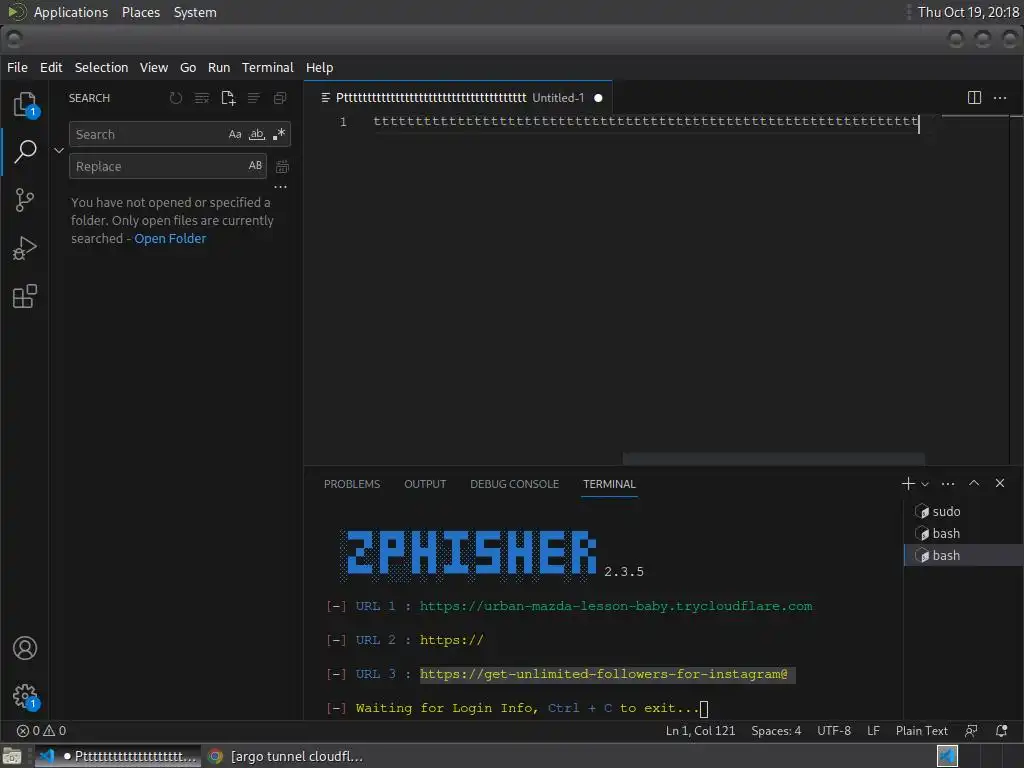The width and height of the screenshot is (1024, 768).
Task: Maximize the terminal panel size
Action: click(x=974, y=483)
